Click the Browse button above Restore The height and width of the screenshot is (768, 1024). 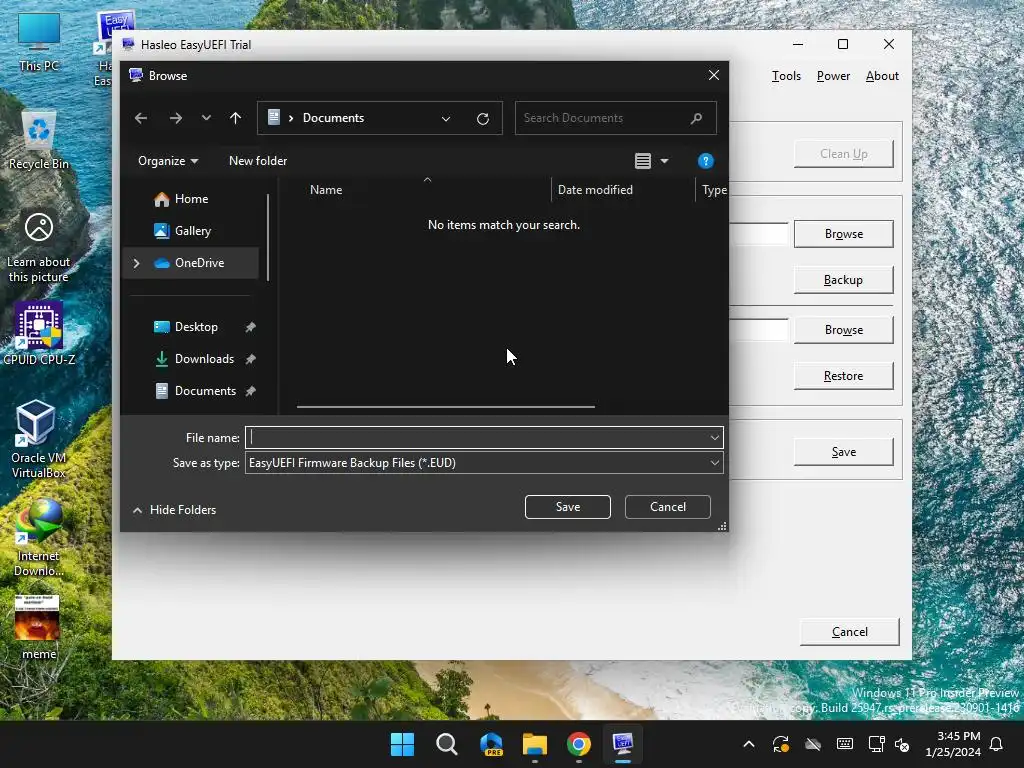[843, 330]
